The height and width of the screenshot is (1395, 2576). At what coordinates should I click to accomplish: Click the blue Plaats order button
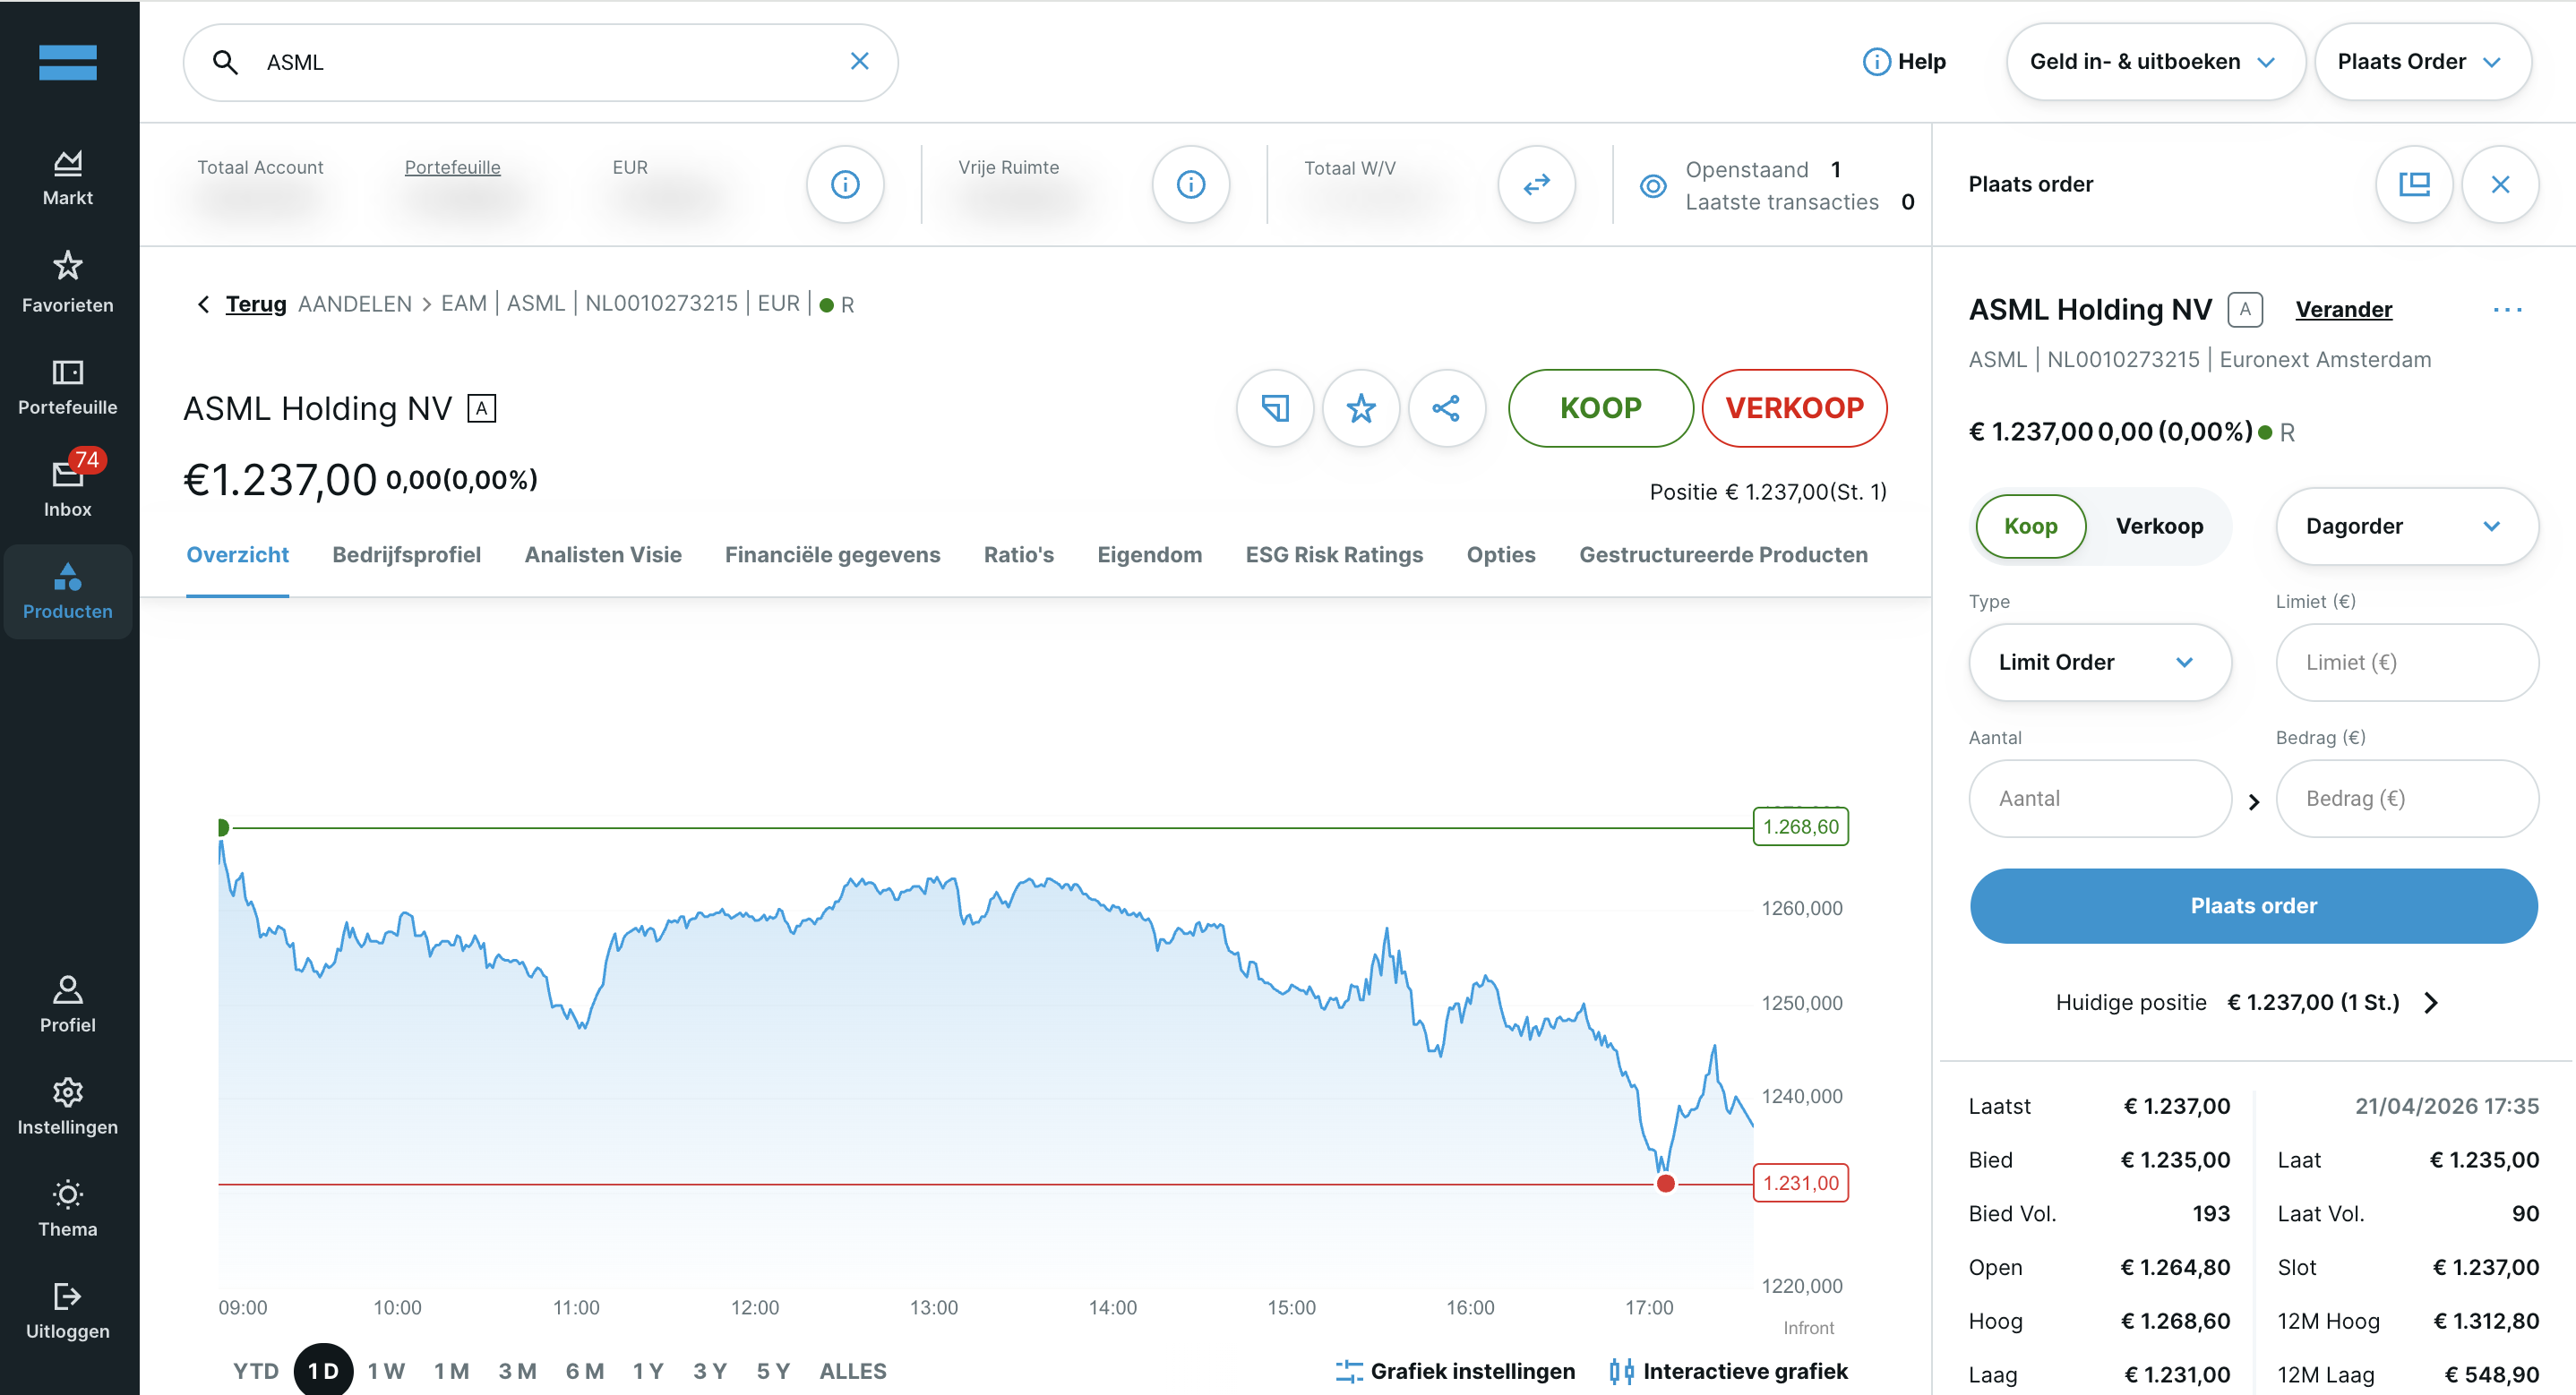tap(2253, 905)
